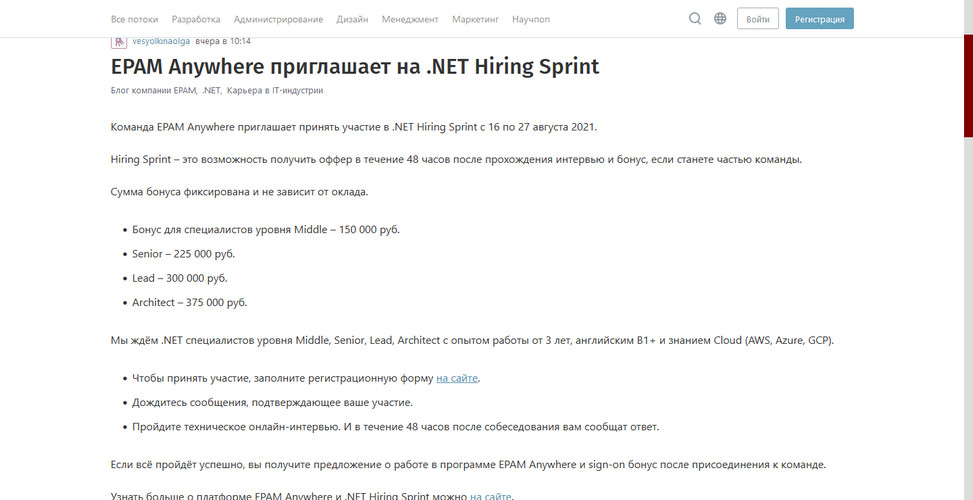Open the '.NET' hub link

point(212,91)
